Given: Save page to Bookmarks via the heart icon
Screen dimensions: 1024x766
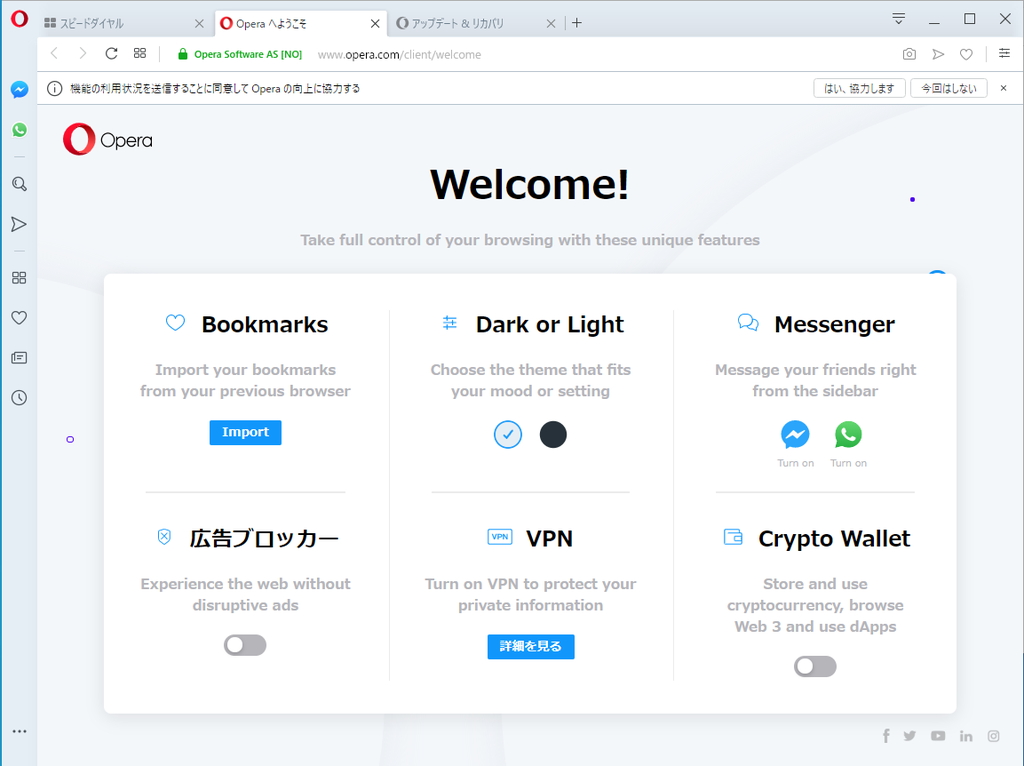Looking at the screenshot, I should [966, 54].
